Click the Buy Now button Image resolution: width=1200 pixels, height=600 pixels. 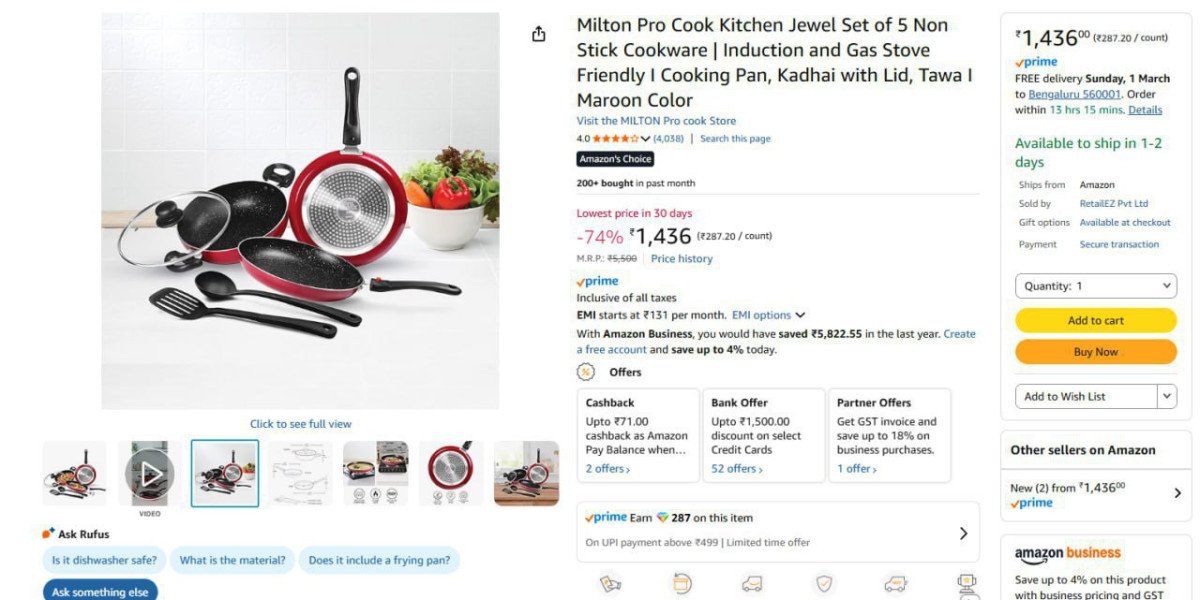point(1095,352)
